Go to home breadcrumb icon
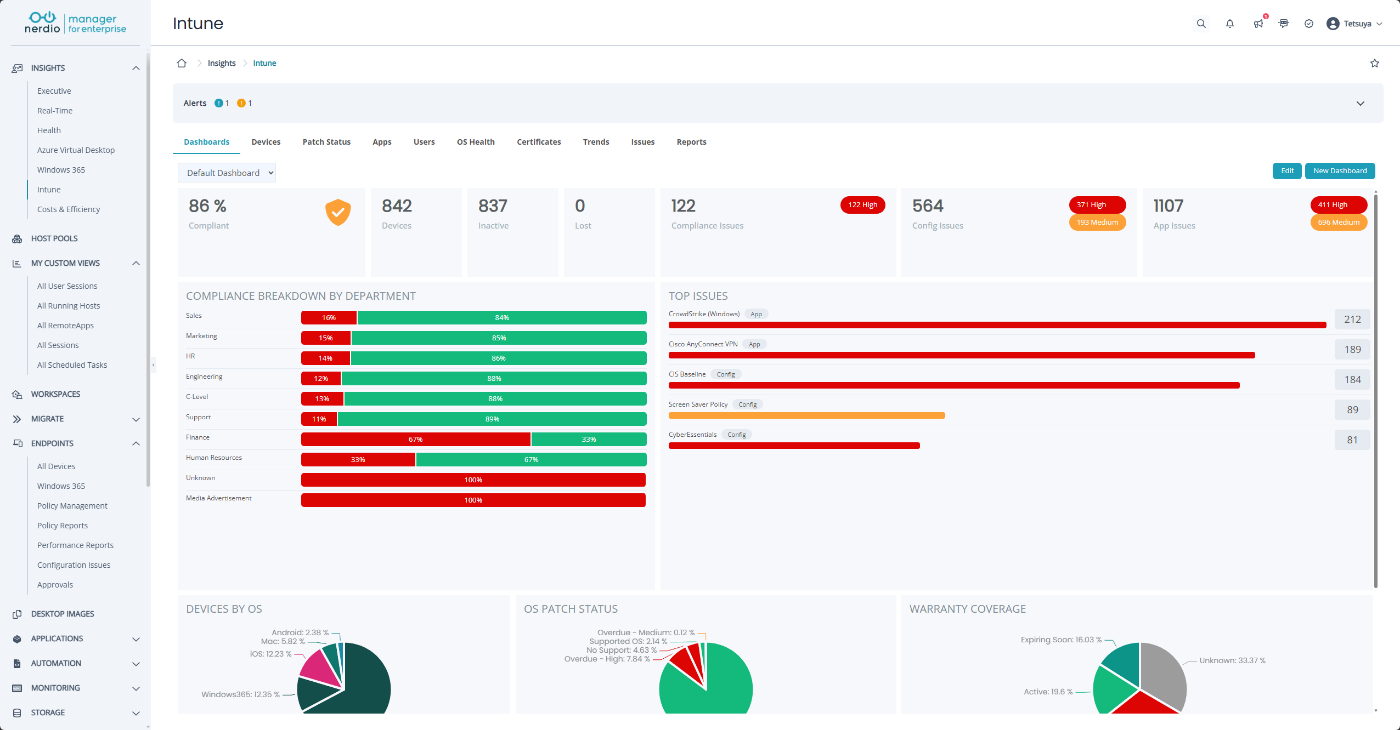This screenshot has width=1400, height=730. click(x=181, y=63)
